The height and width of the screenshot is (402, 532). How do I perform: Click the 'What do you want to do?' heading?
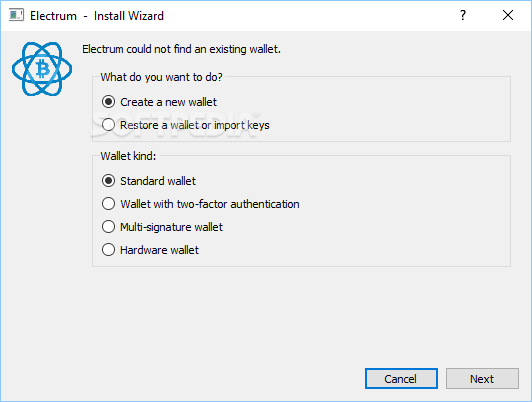(162, 77)
